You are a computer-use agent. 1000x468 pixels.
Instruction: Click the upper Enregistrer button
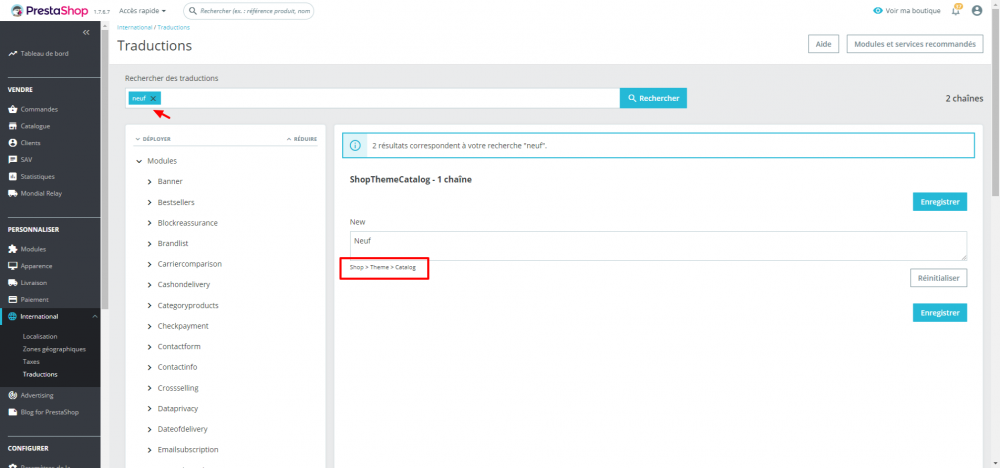click(x=940, y=201)
